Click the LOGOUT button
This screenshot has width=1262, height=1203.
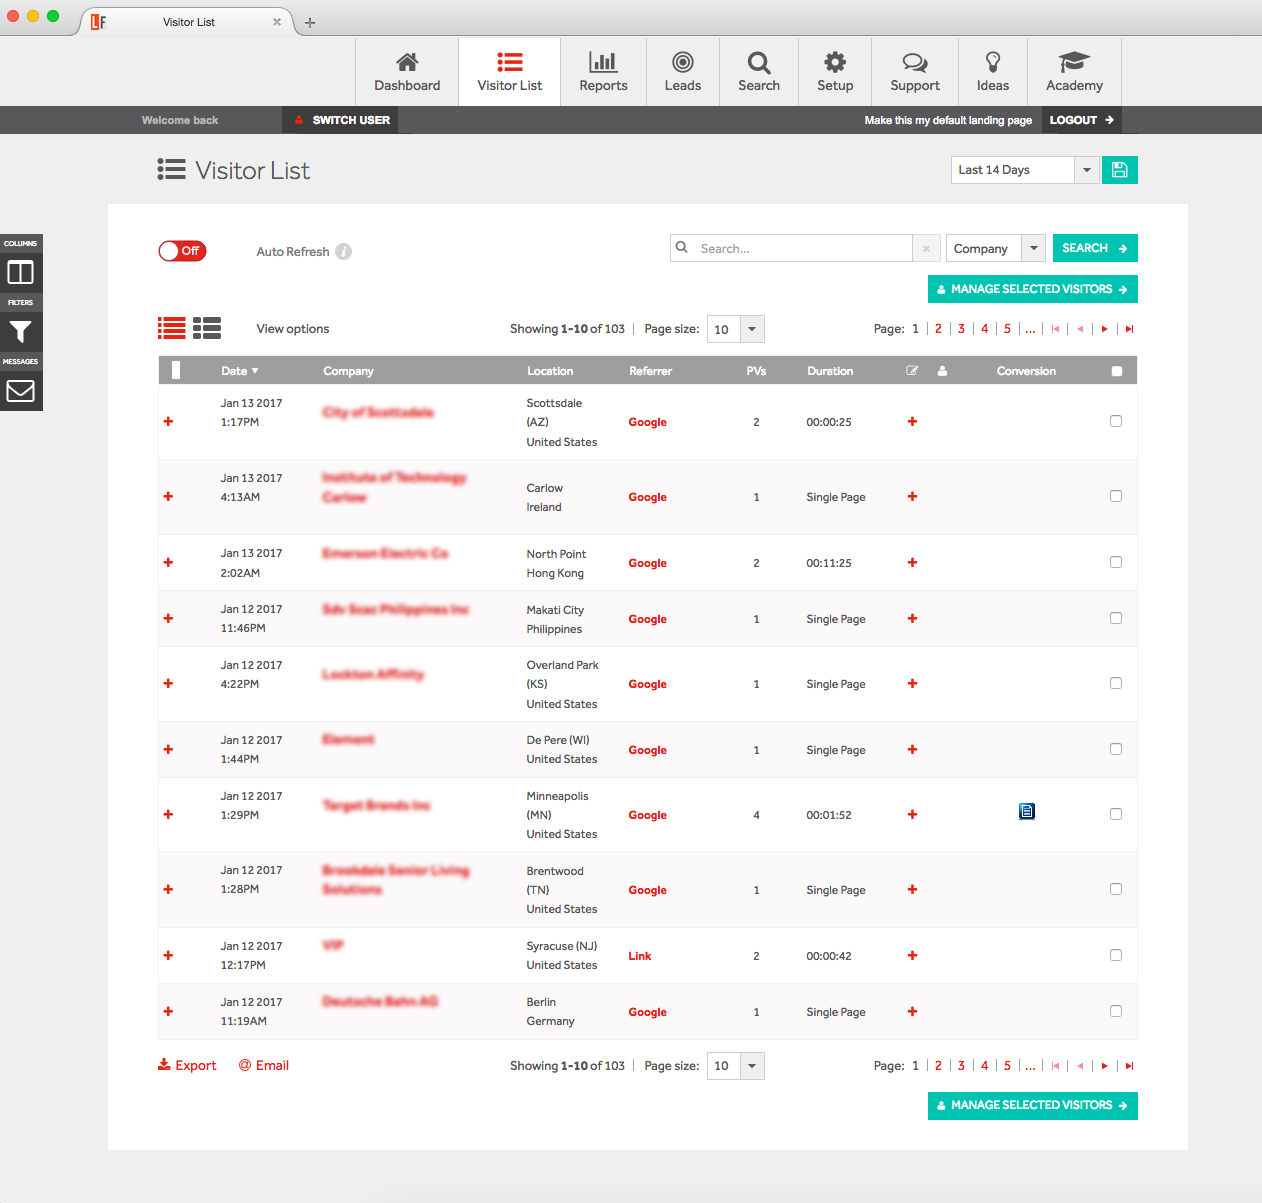point(1081,120)
